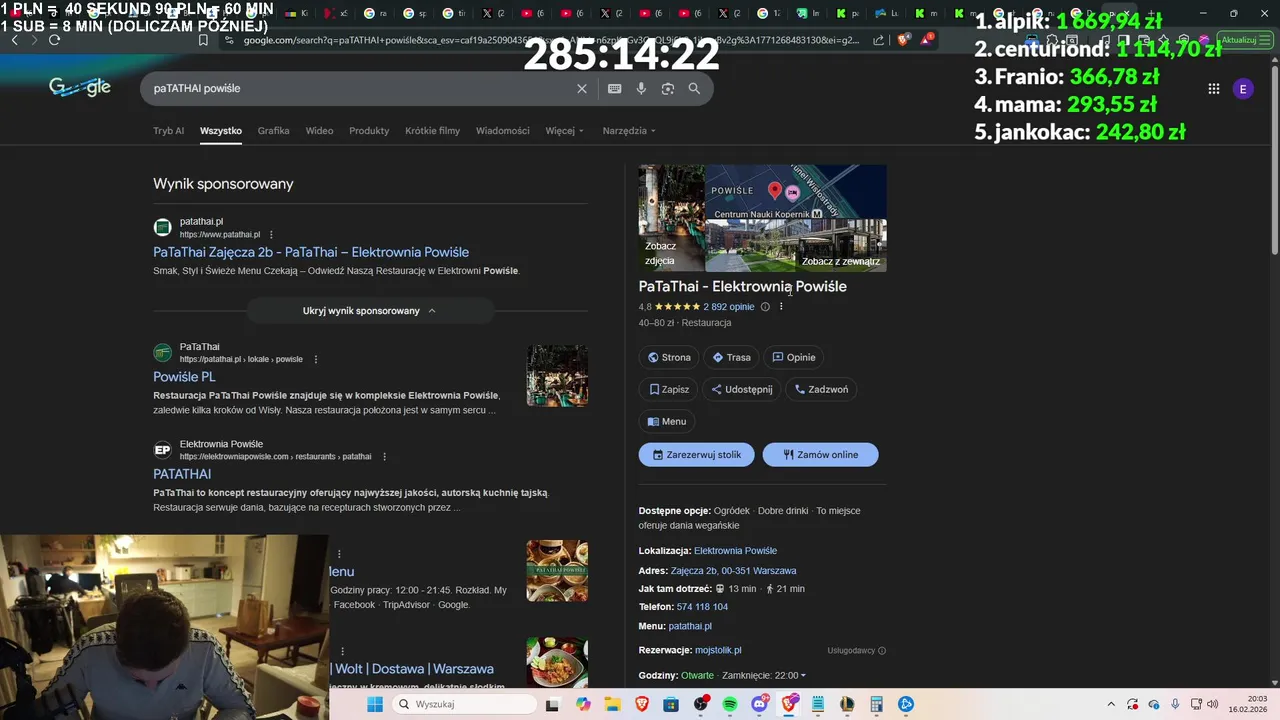
Task: Click the Zadzwoń call button
Action: coord(821,389)
